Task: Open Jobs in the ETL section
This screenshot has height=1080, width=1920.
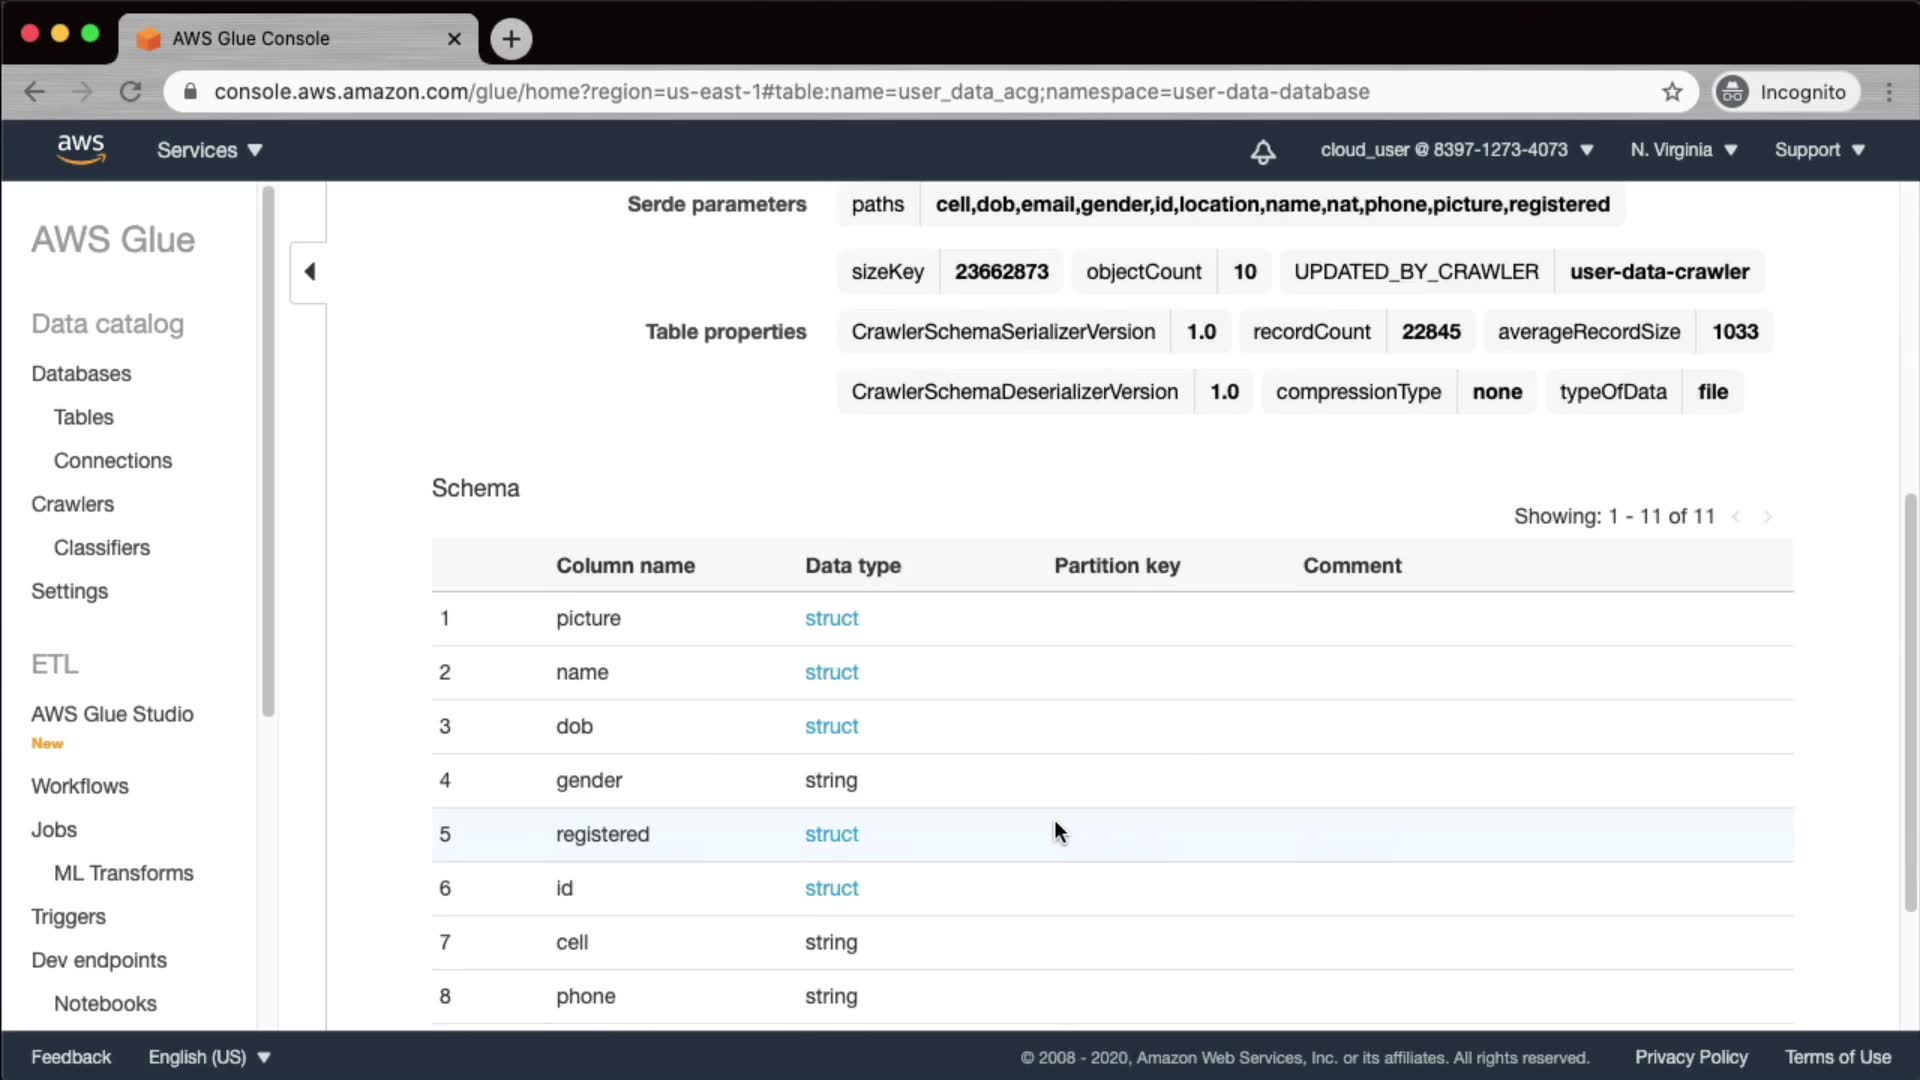Action: 54,829
